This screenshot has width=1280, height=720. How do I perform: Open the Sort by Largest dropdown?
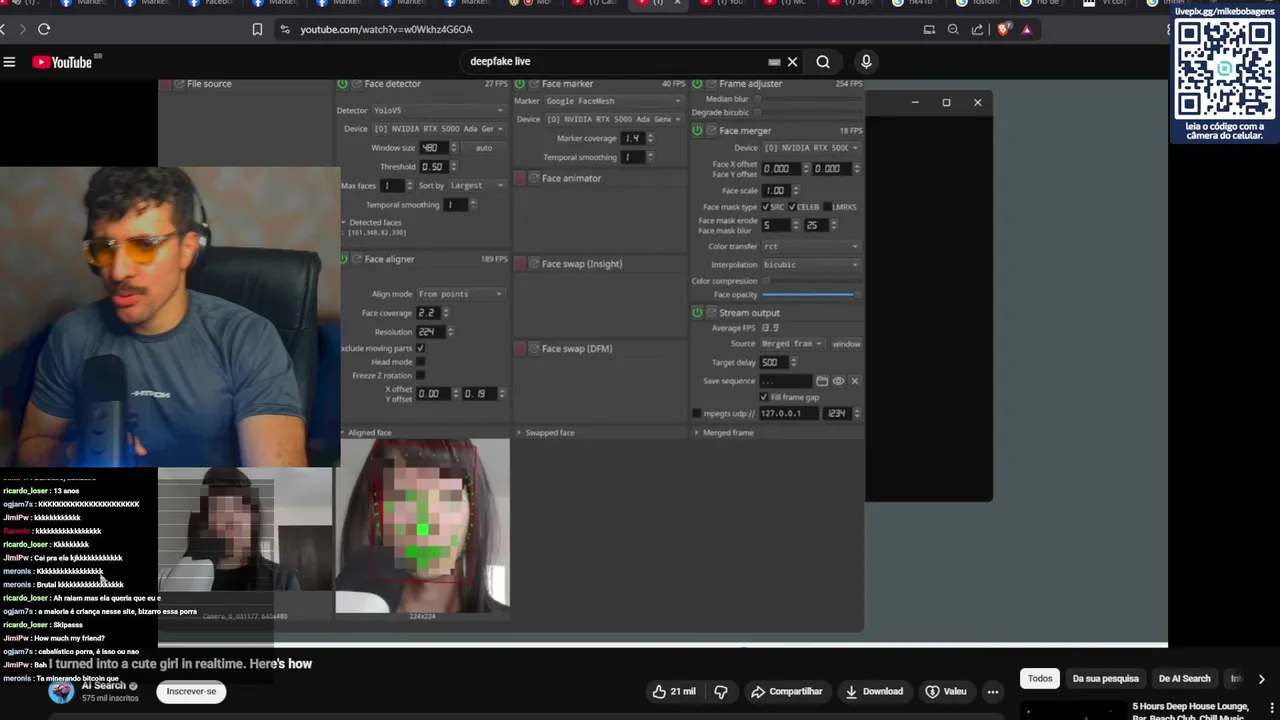click(x=478, y=186)
